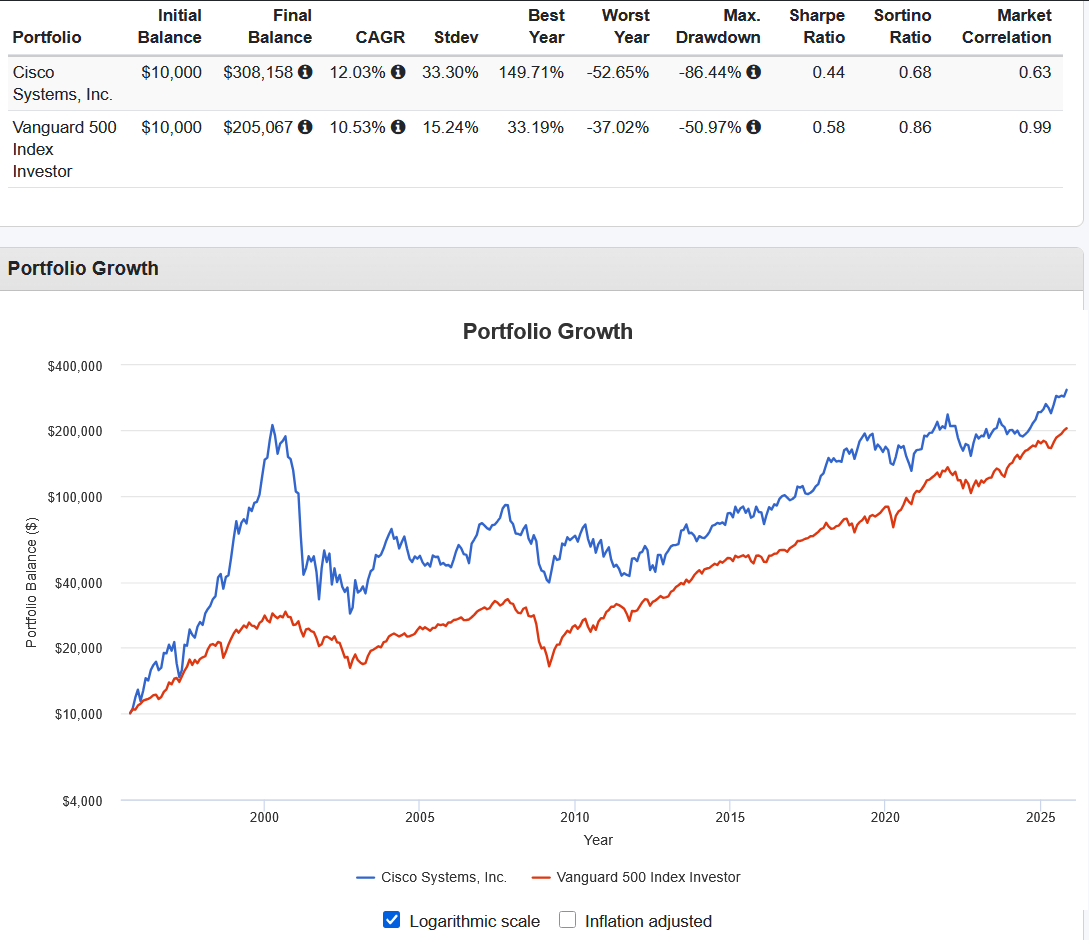Screen dimensions: 1089x940
Task: Click the Portfolio Growth panel header
Action: pyautogui.click(x=542, y=269)
